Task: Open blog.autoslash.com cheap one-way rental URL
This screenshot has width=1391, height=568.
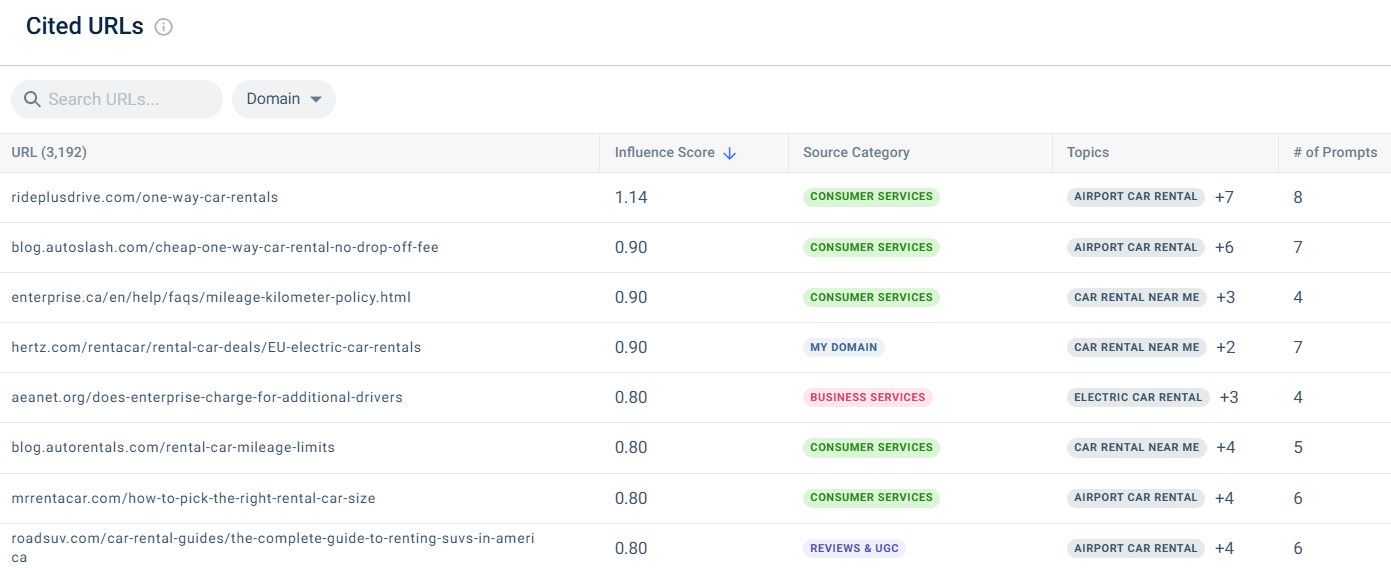Action: coord(225,247)
